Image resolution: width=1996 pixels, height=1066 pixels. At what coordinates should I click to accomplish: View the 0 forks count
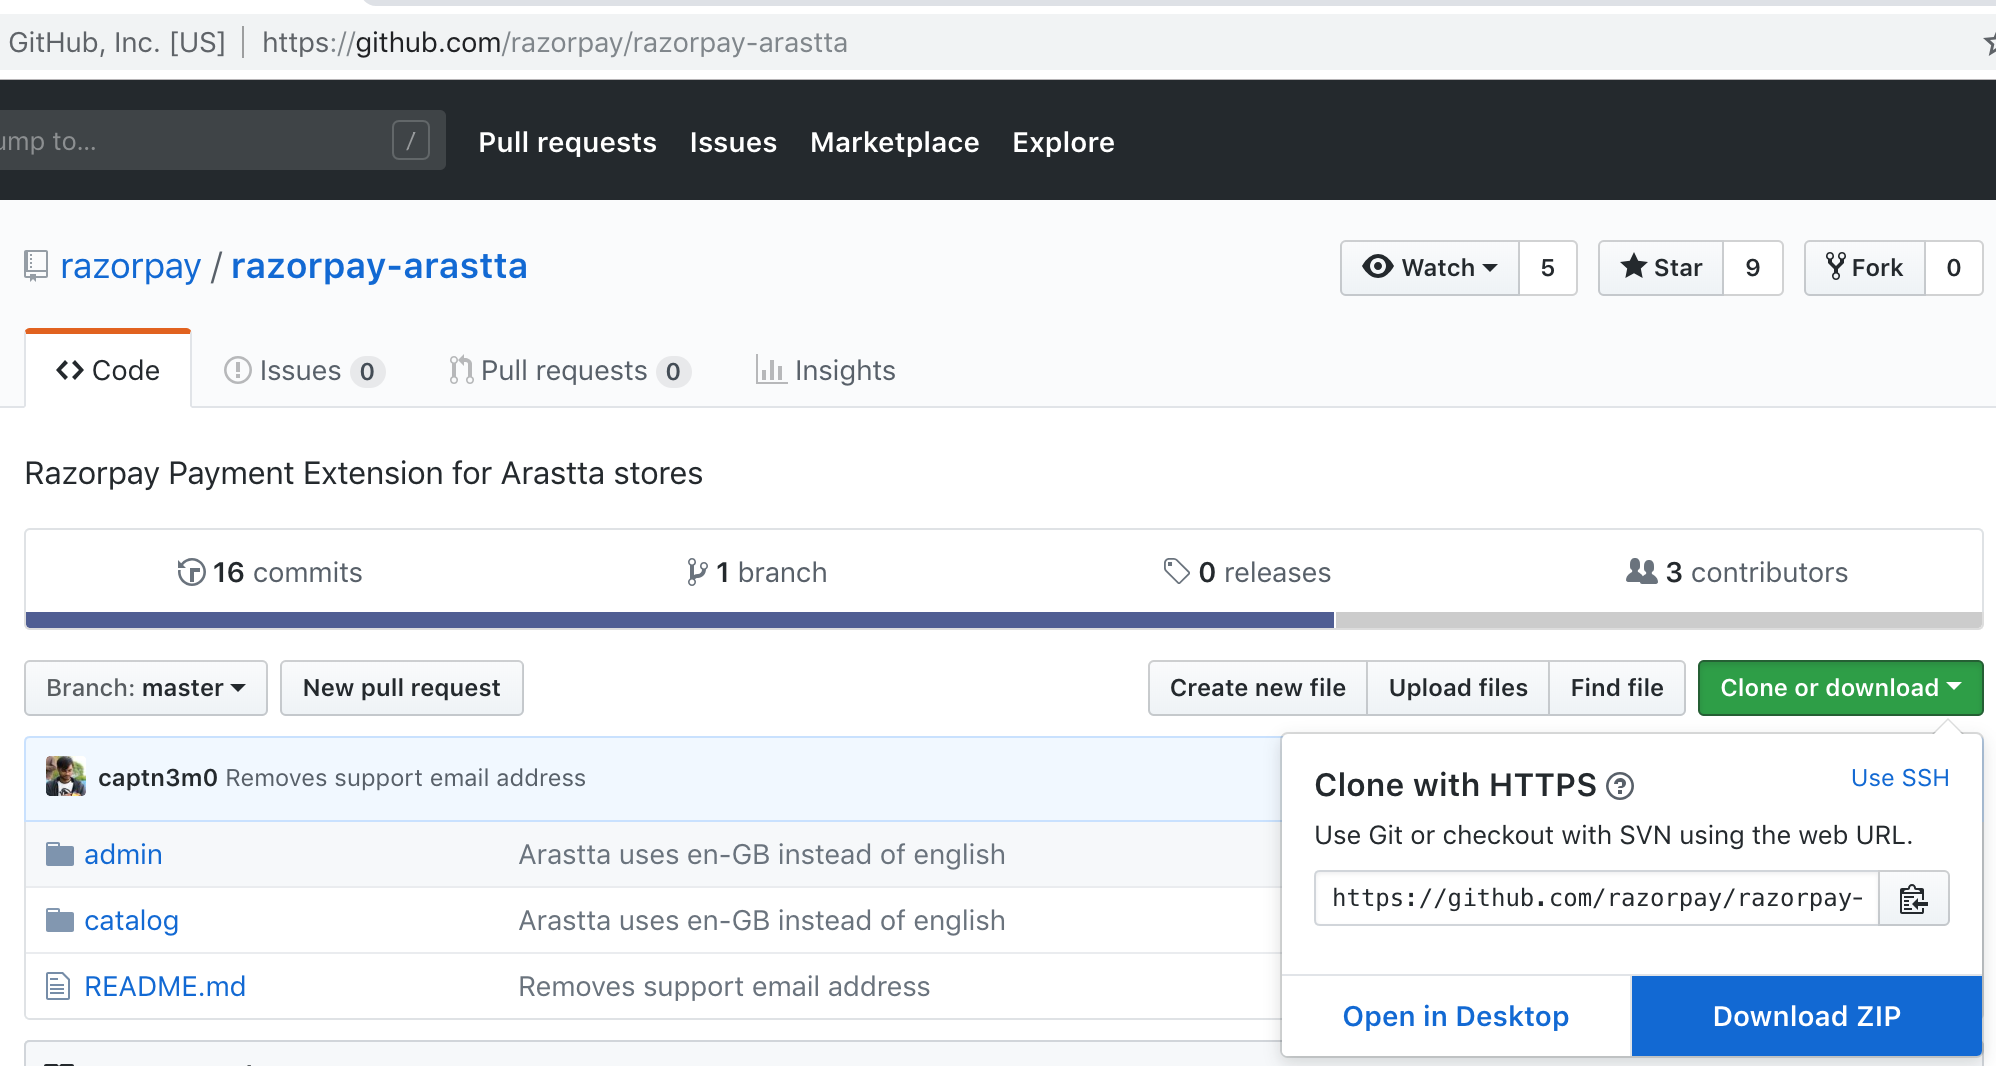(x=1954, y=268)
